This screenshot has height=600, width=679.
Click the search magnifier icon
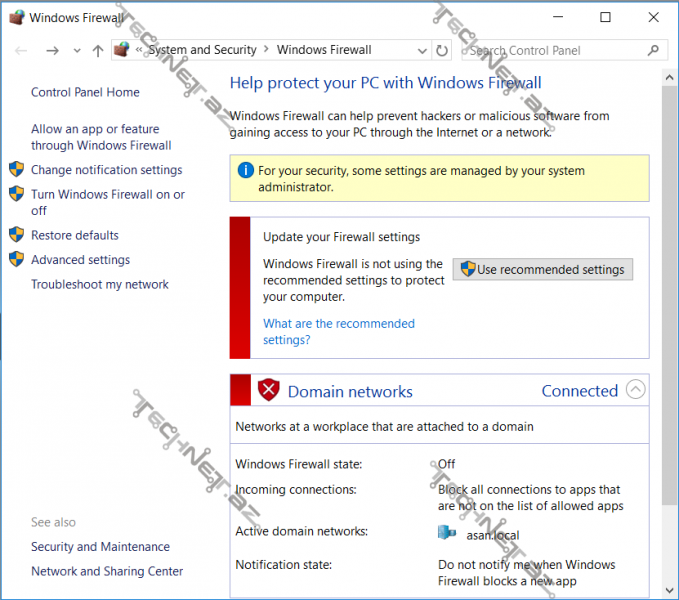(654, 50)
